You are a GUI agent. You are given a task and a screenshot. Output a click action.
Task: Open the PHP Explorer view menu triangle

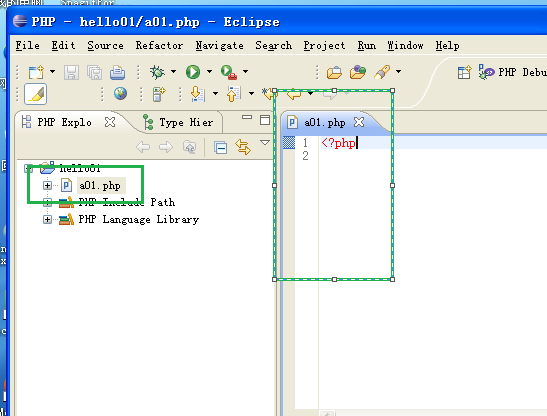click(x=265, y=142)
